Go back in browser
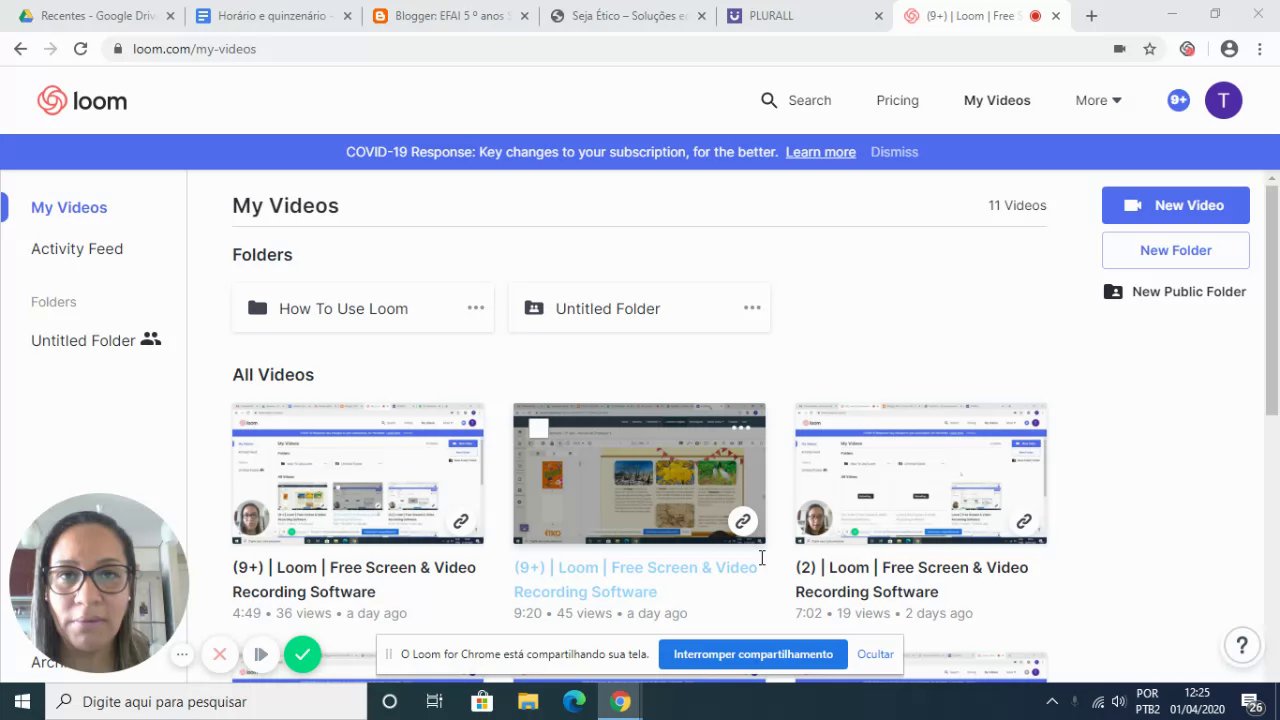This screenshot has width=1280, height=720. tap(21, 48)
